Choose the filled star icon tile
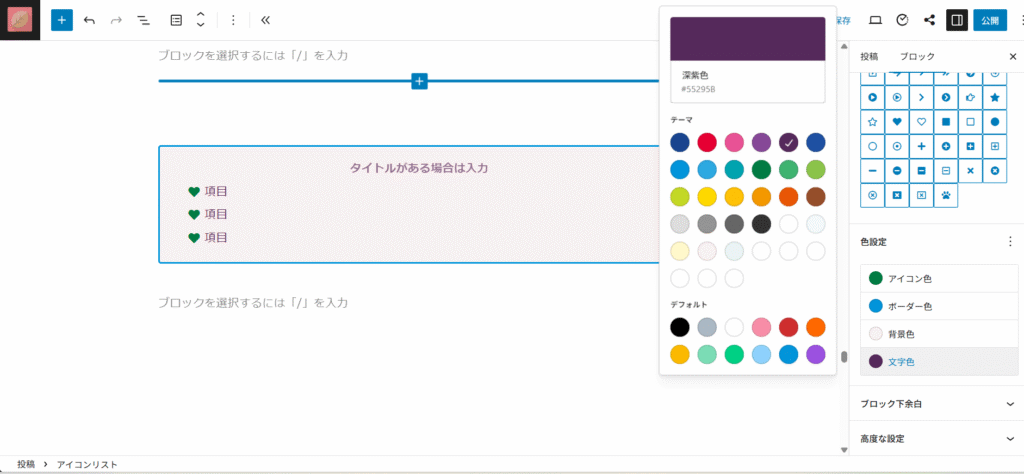1024x474 pixels. 995,97
